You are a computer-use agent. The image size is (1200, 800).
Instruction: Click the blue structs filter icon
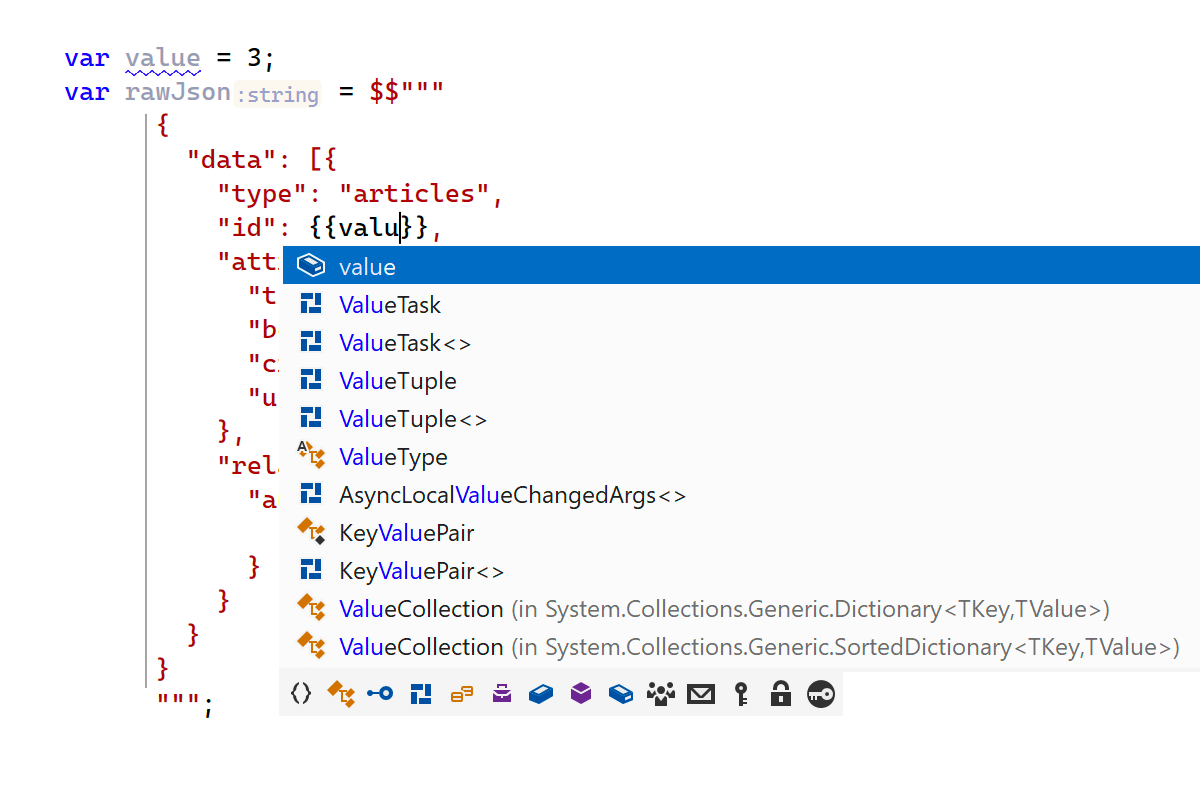[x=421, y=694]
